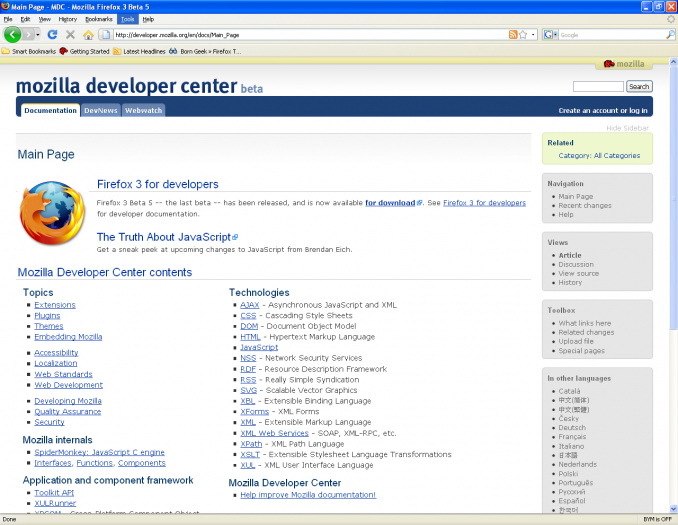Open the XML Web Services link
Viewport: 678px width, 525px height.
(275, 433)
